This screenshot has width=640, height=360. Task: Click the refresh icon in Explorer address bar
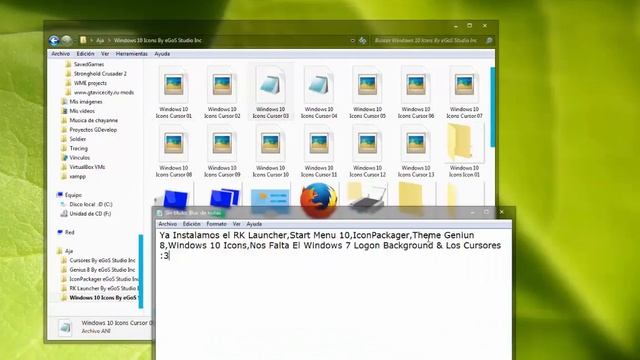point(362,40)
